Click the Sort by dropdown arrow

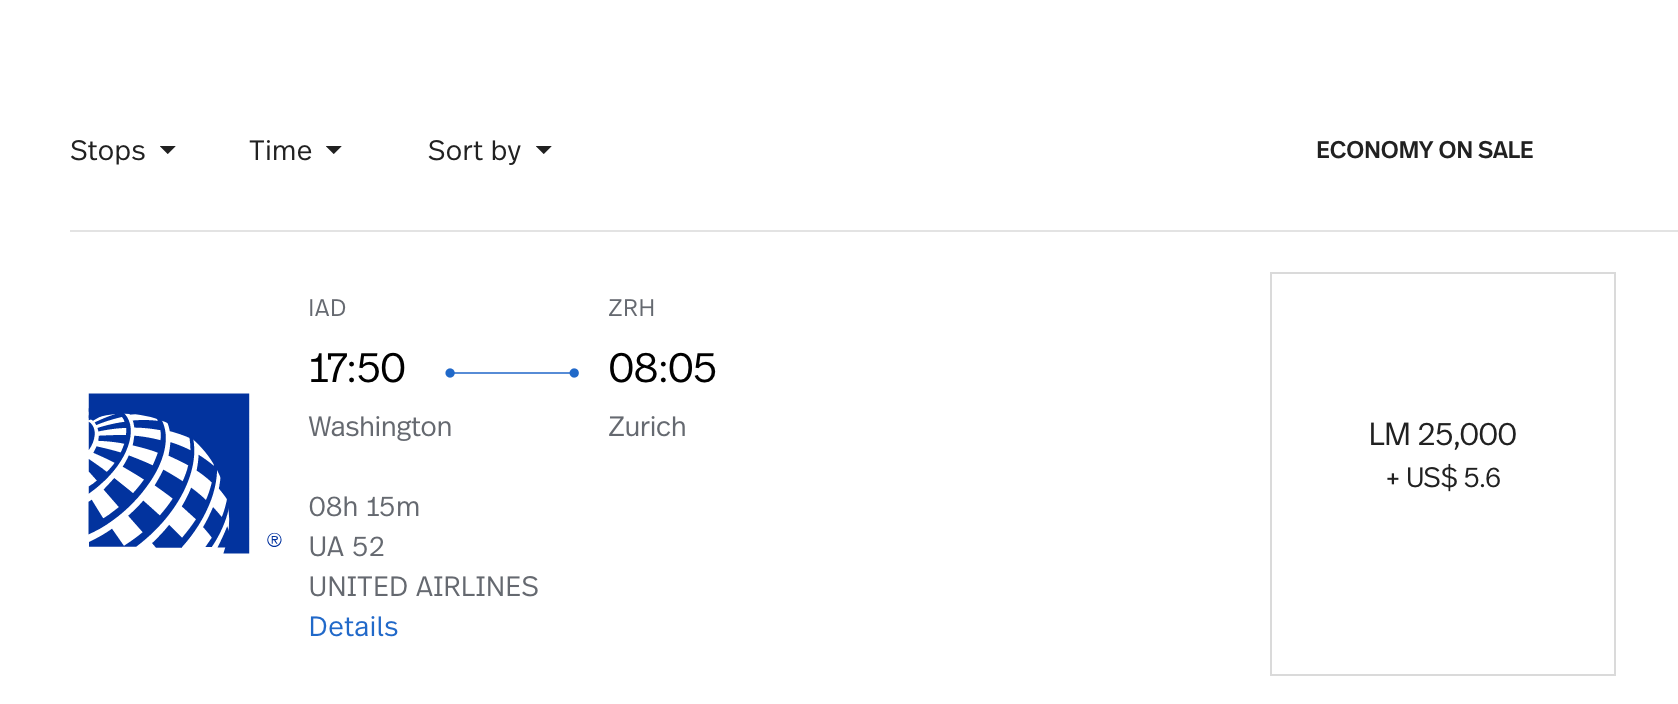pos(544,150)
